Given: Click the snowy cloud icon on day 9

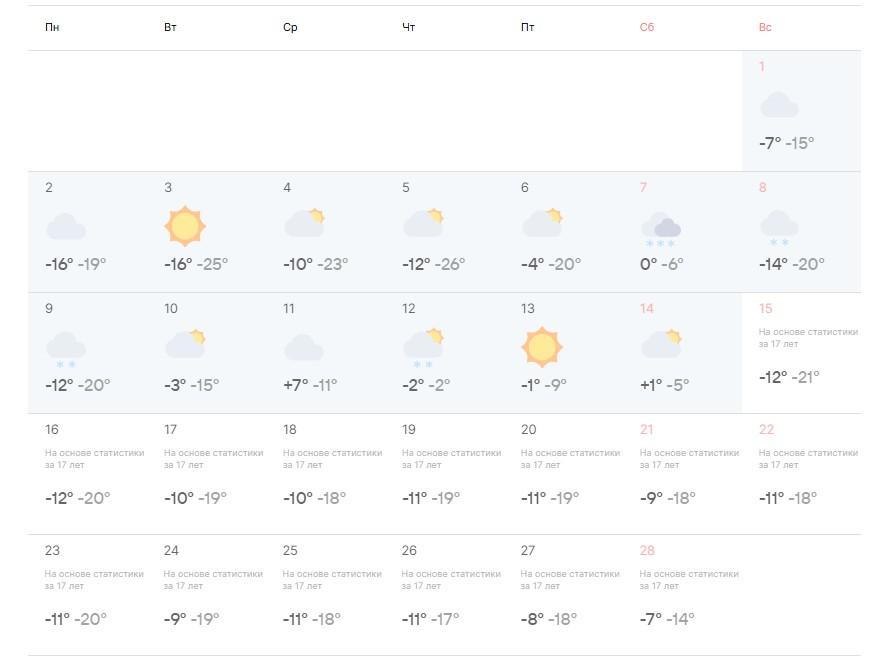Looking at the screenshot, I should pyautogui.click(x=66, y=349).
